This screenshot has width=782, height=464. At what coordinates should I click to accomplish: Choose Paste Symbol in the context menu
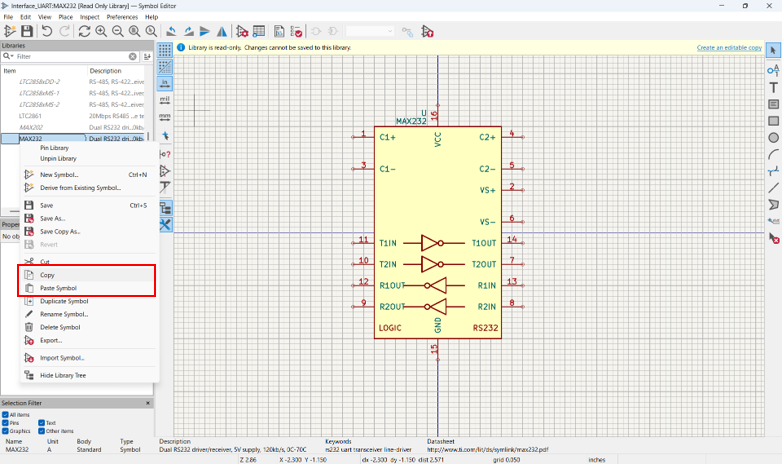(x=88, y=288)
